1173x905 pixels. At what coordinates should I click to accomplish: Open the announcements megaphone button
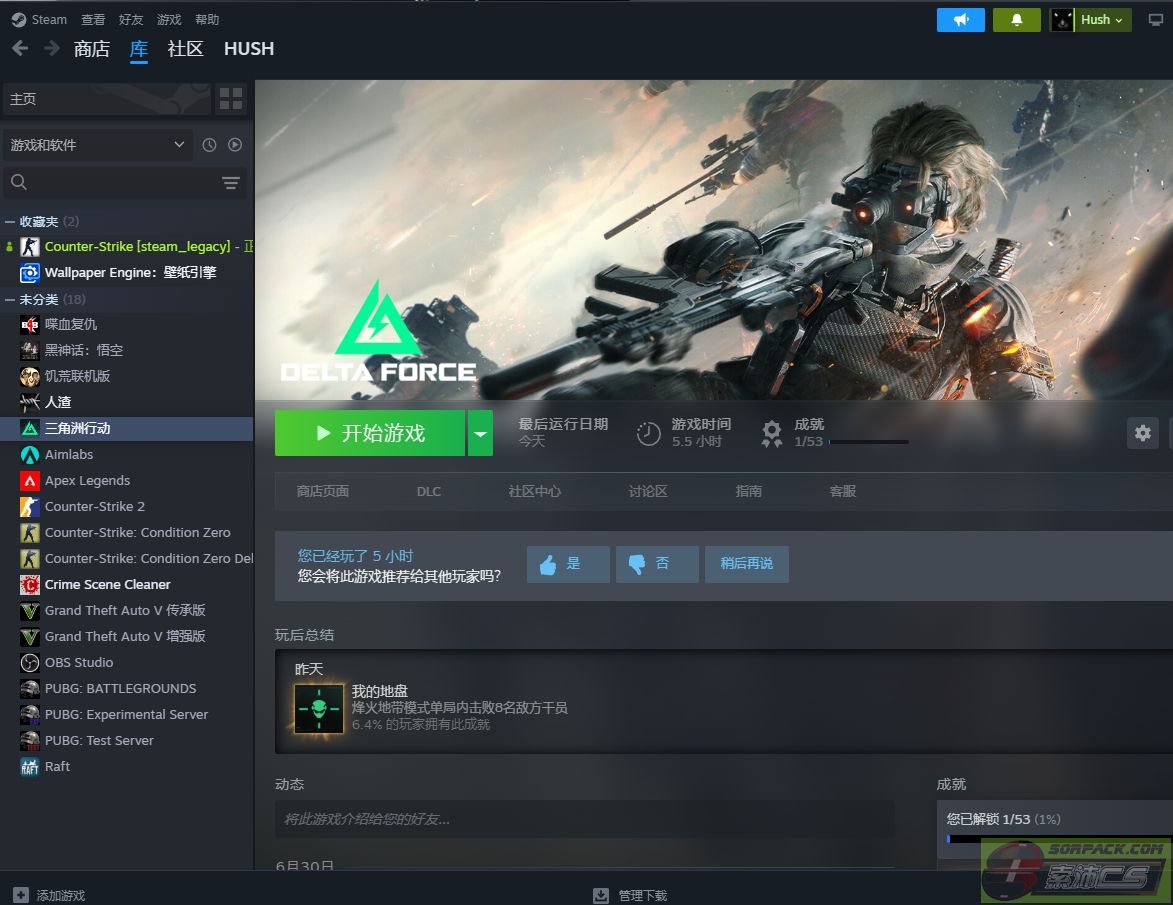(x=961, y=20)
